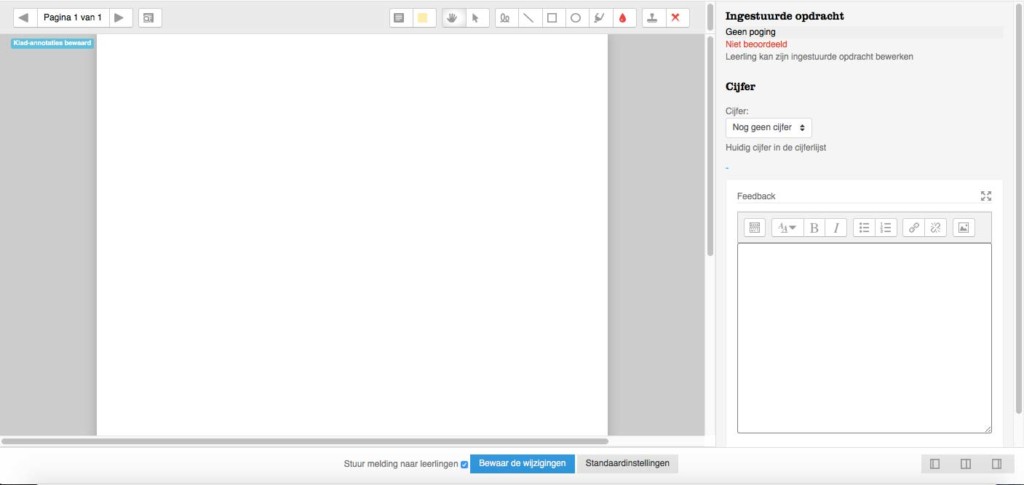Insert a link in feedback
This screenshot has width=1024, height=485.
[x=914, y=228]
